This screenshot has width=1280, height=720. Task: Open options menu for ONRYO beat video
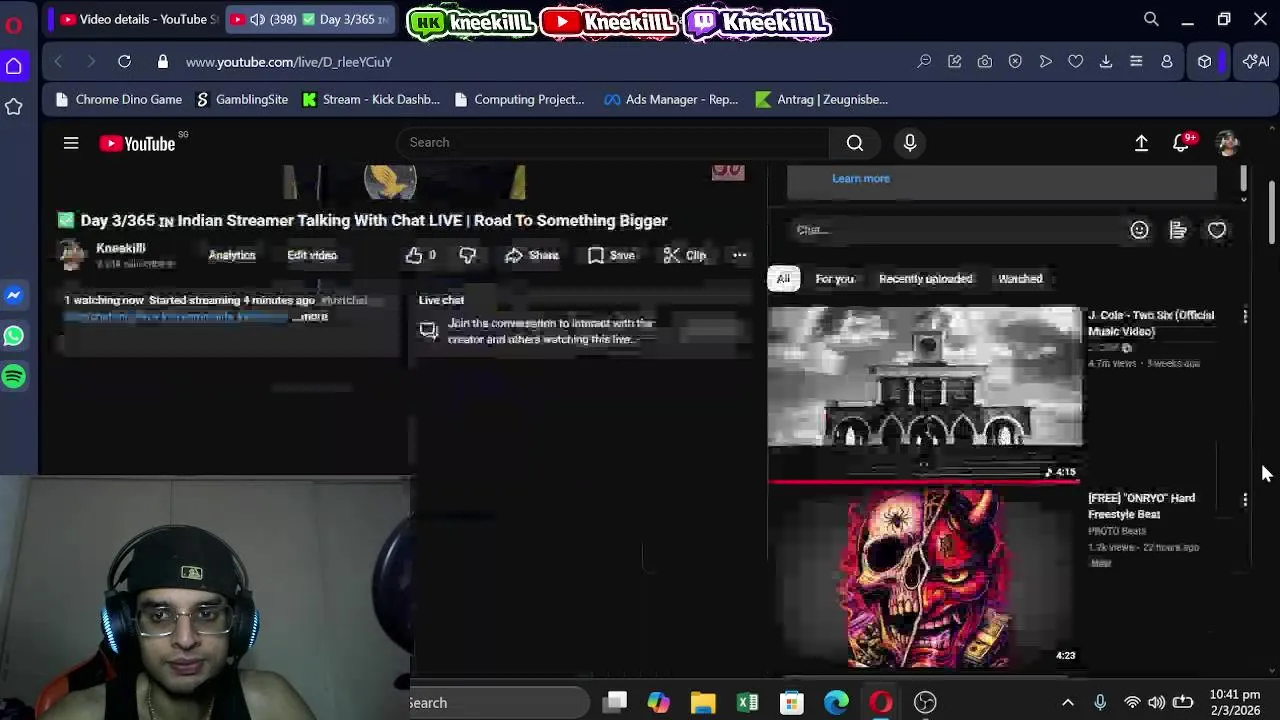(x=1245, y=499)
